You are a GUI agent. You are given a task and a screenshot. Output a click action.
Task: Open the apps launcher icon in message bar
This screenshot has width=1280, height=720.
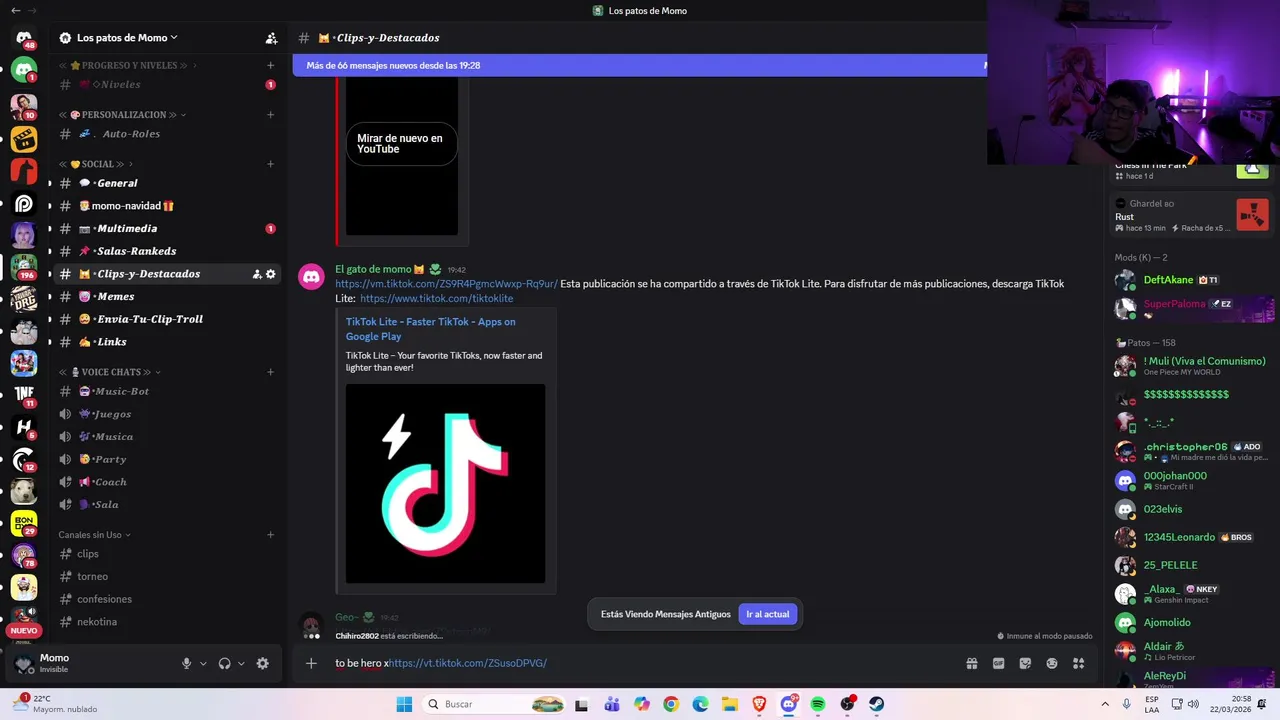[1079, 663]
